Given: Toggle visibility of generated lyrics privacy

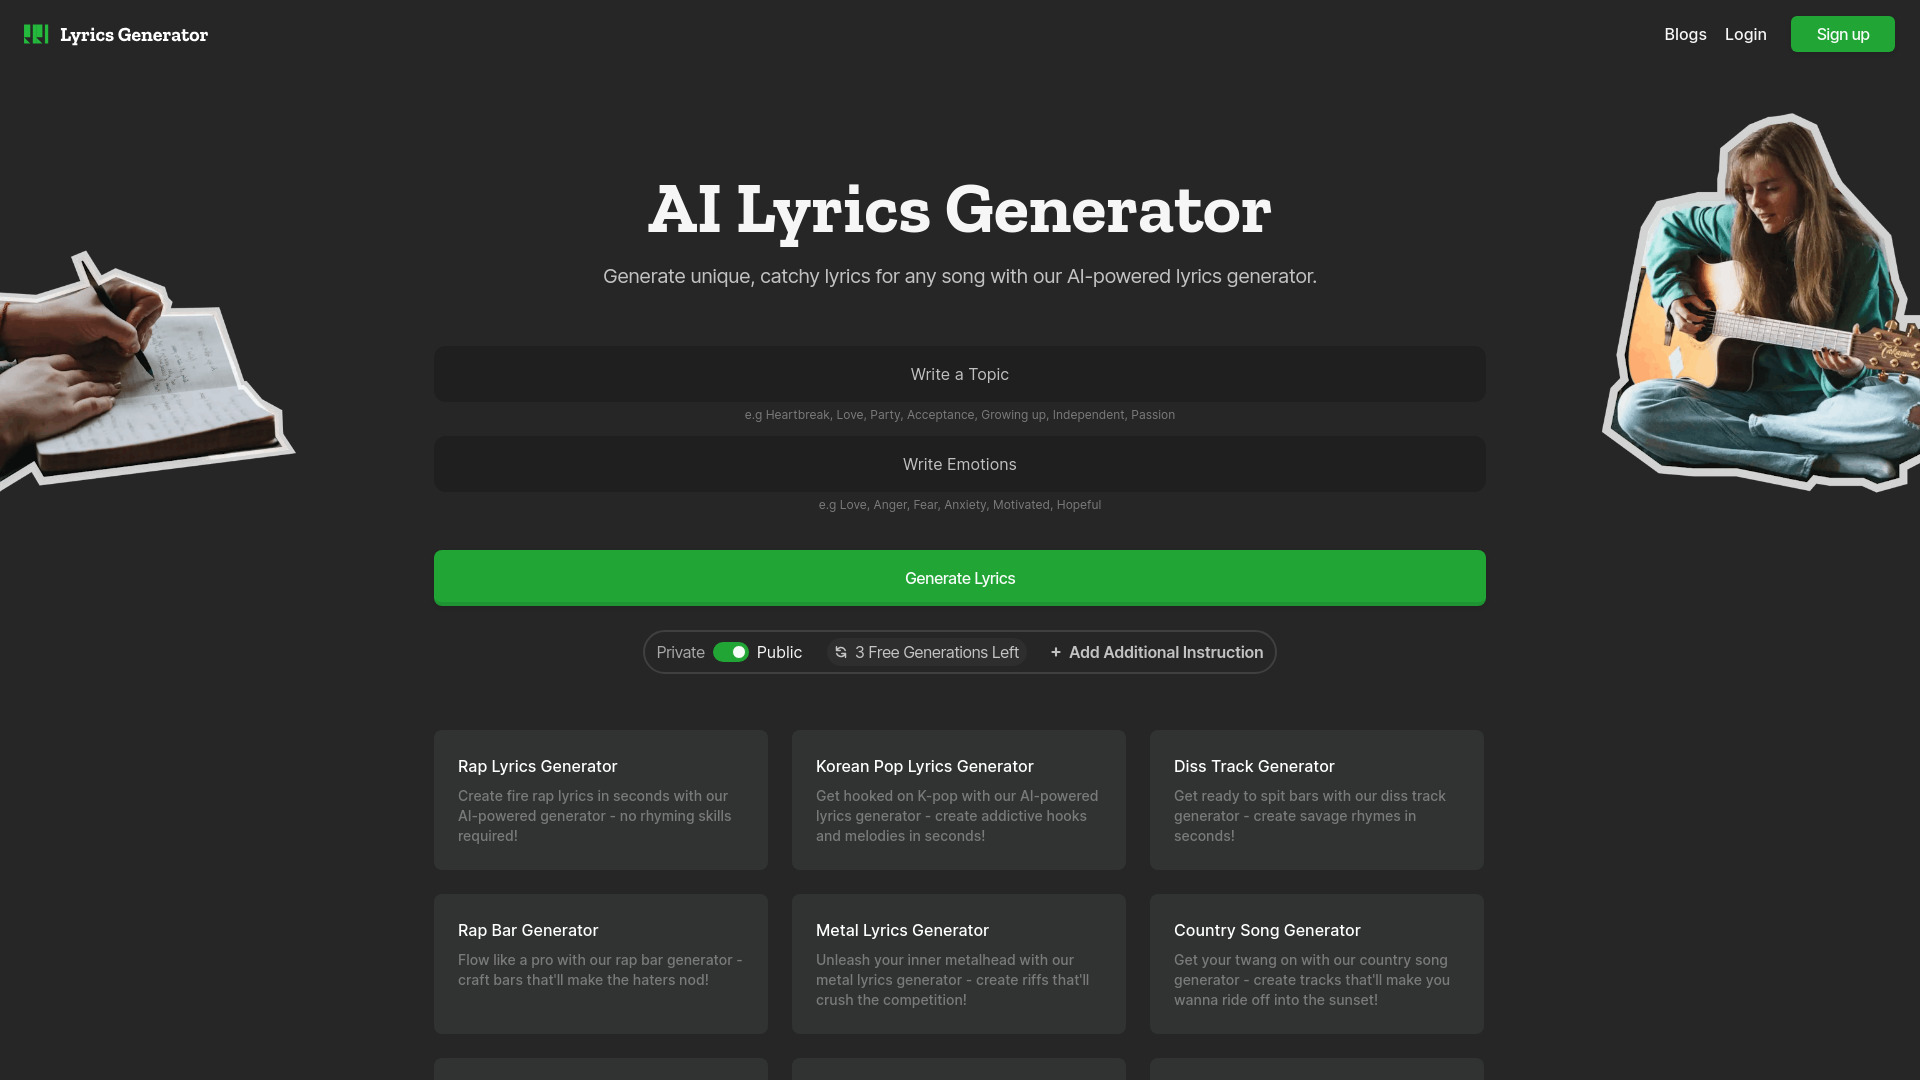Looking at the screenshot, I should coord(731,651).
